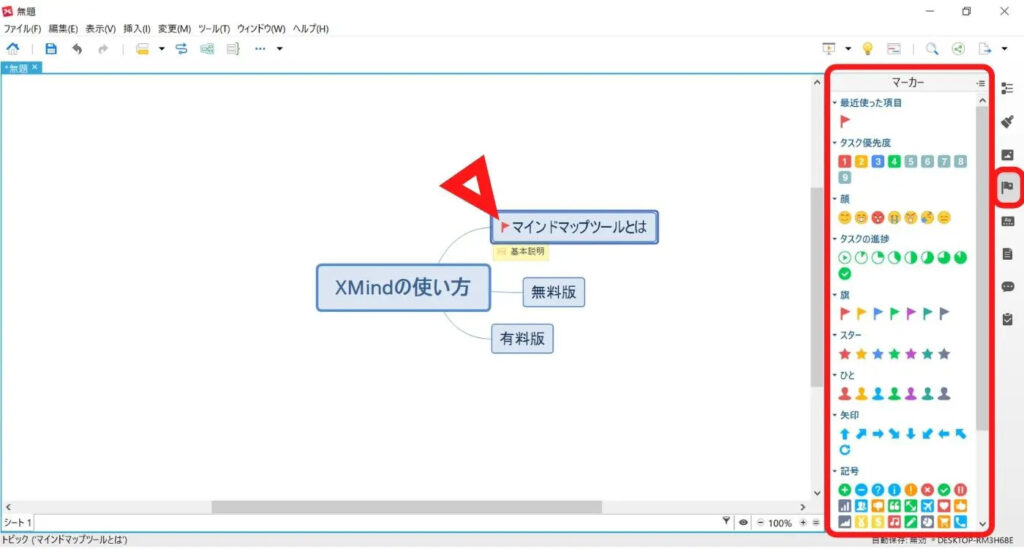Redo the last undone action
Image resolution: width=1024 pixels, height=549 pixels.
tap(103, 48)
